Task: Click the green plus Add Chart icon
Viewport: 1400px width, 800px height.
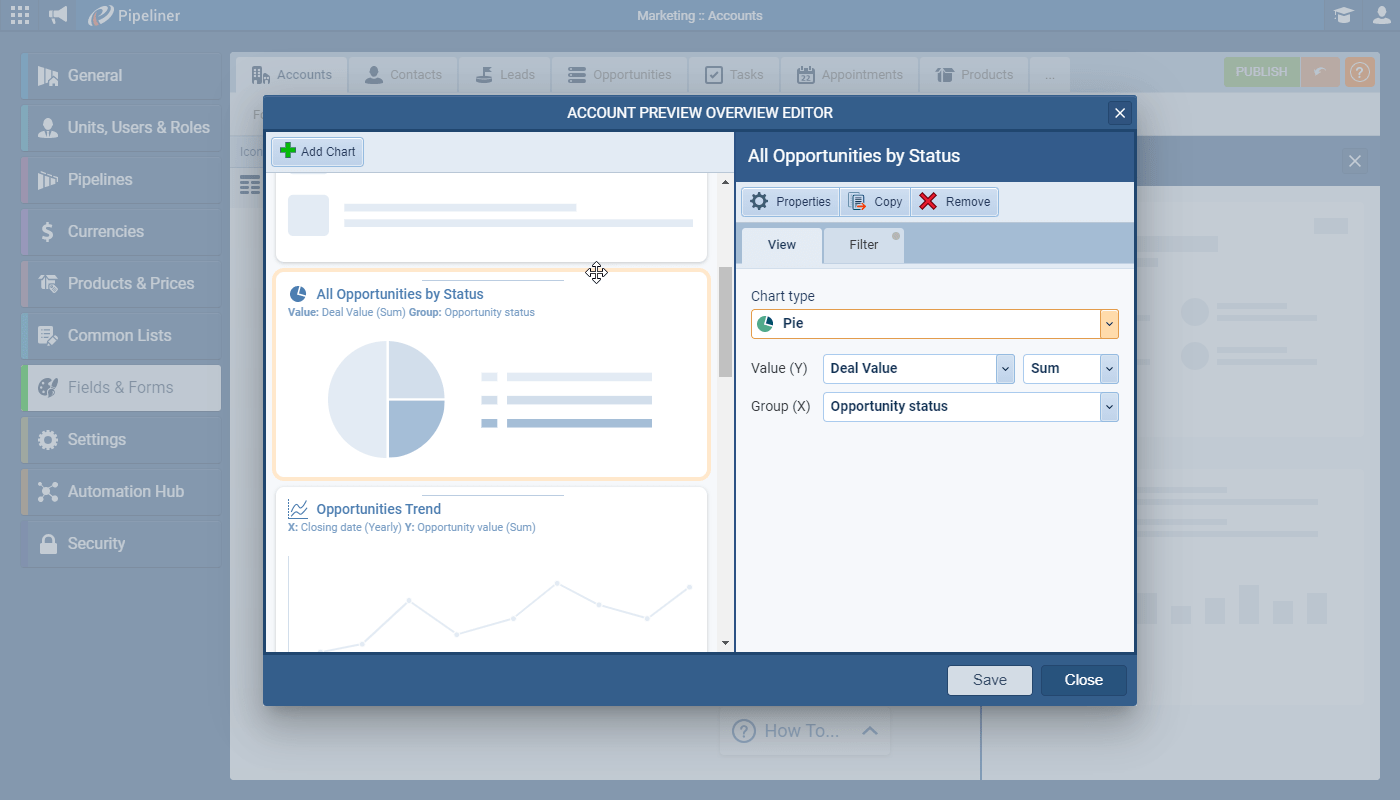Action: pos(288,151)
